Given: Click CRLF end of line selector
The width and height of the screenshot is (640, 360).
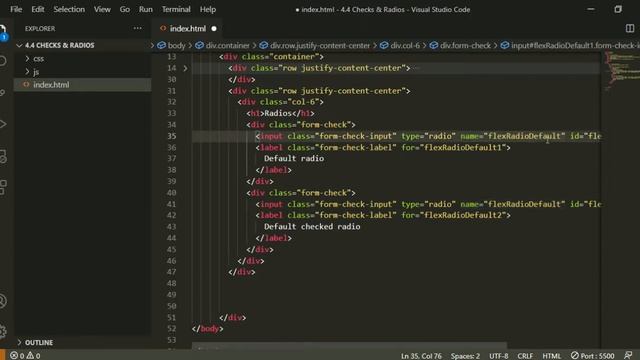Looking at the screenshot, I should pyautogui.click(x=525, y=356).
